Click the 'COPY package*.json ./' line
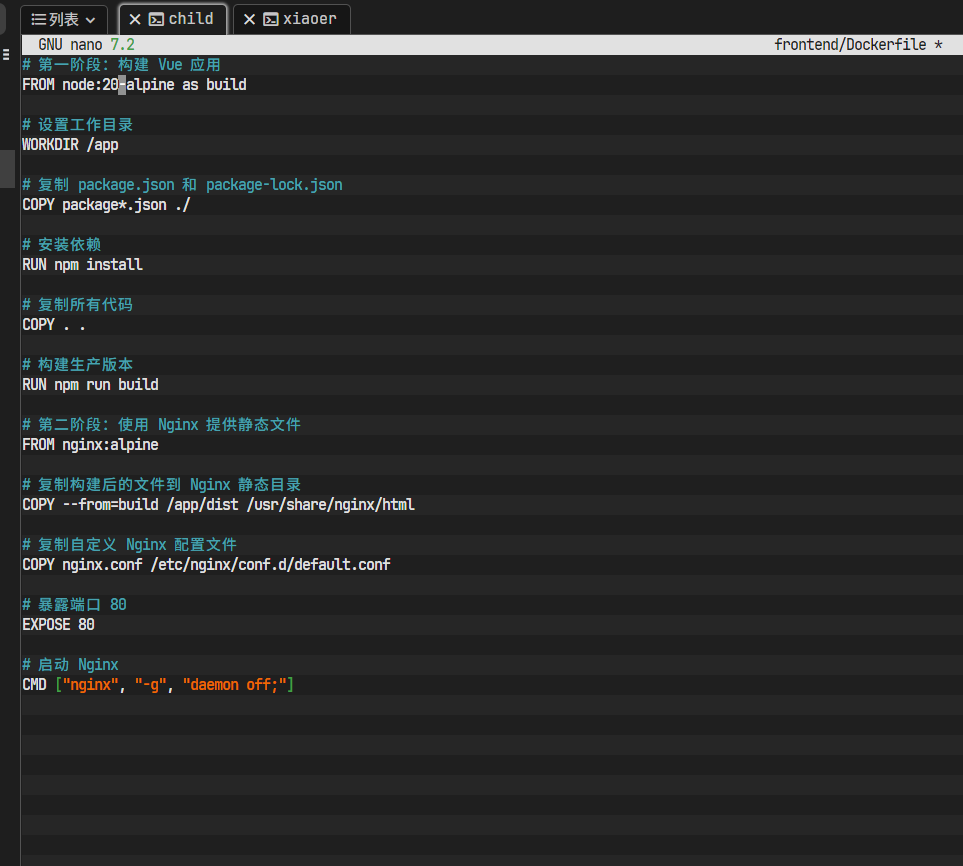 (106, 205)
